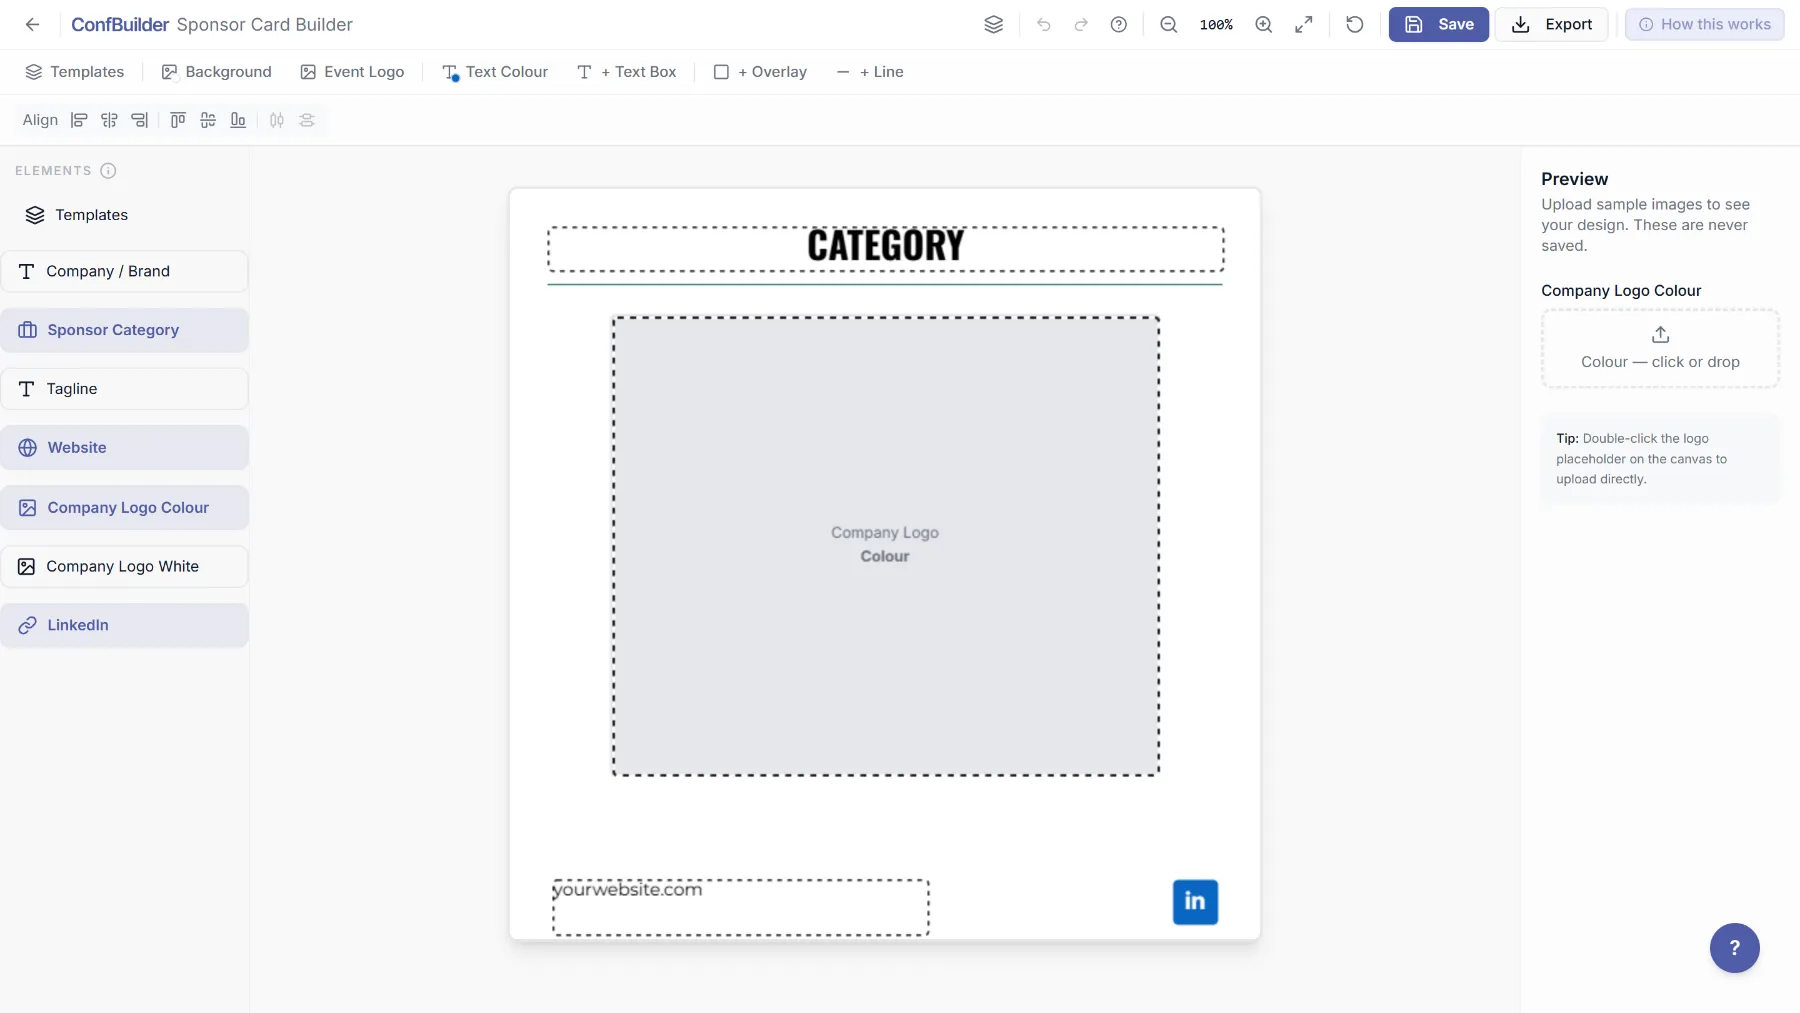Toggle the Tagline element

124,389
